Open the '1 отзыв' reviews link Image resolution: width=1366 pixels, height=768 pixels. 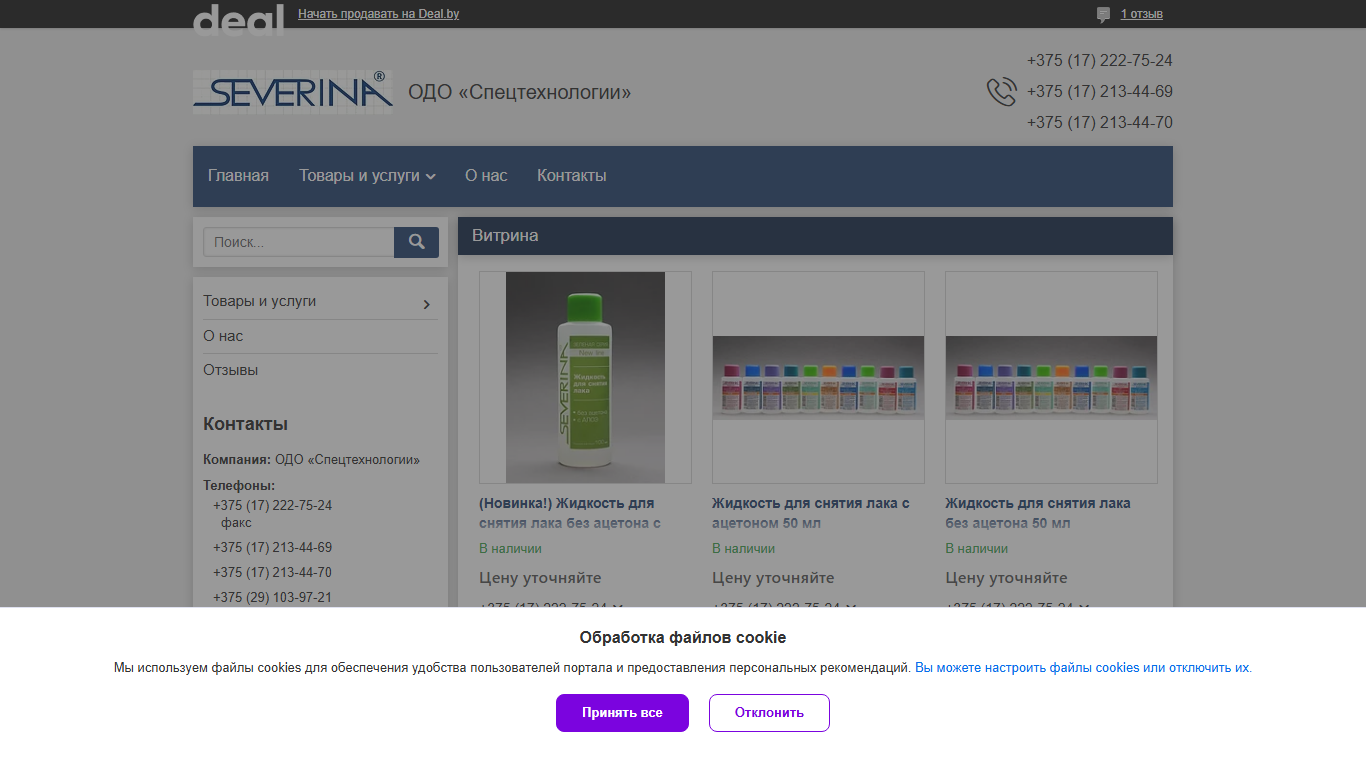pos(1141,14)
